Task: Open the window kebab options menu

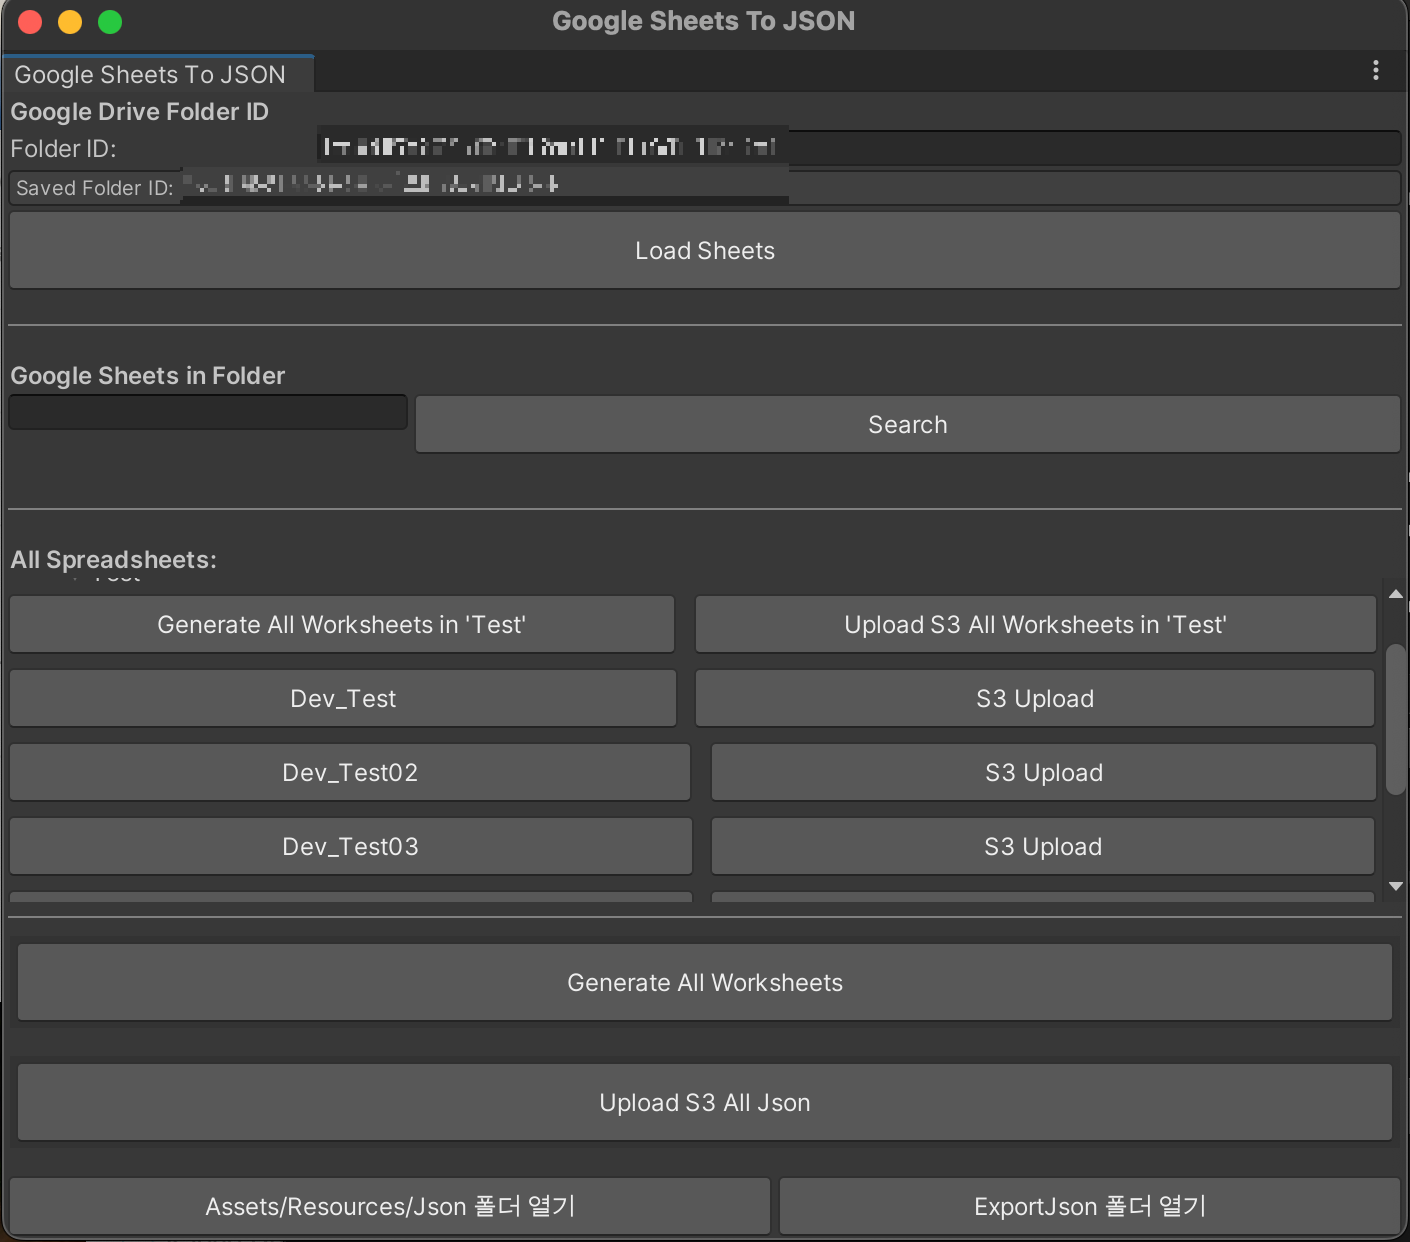Action: pos(1376,70)
